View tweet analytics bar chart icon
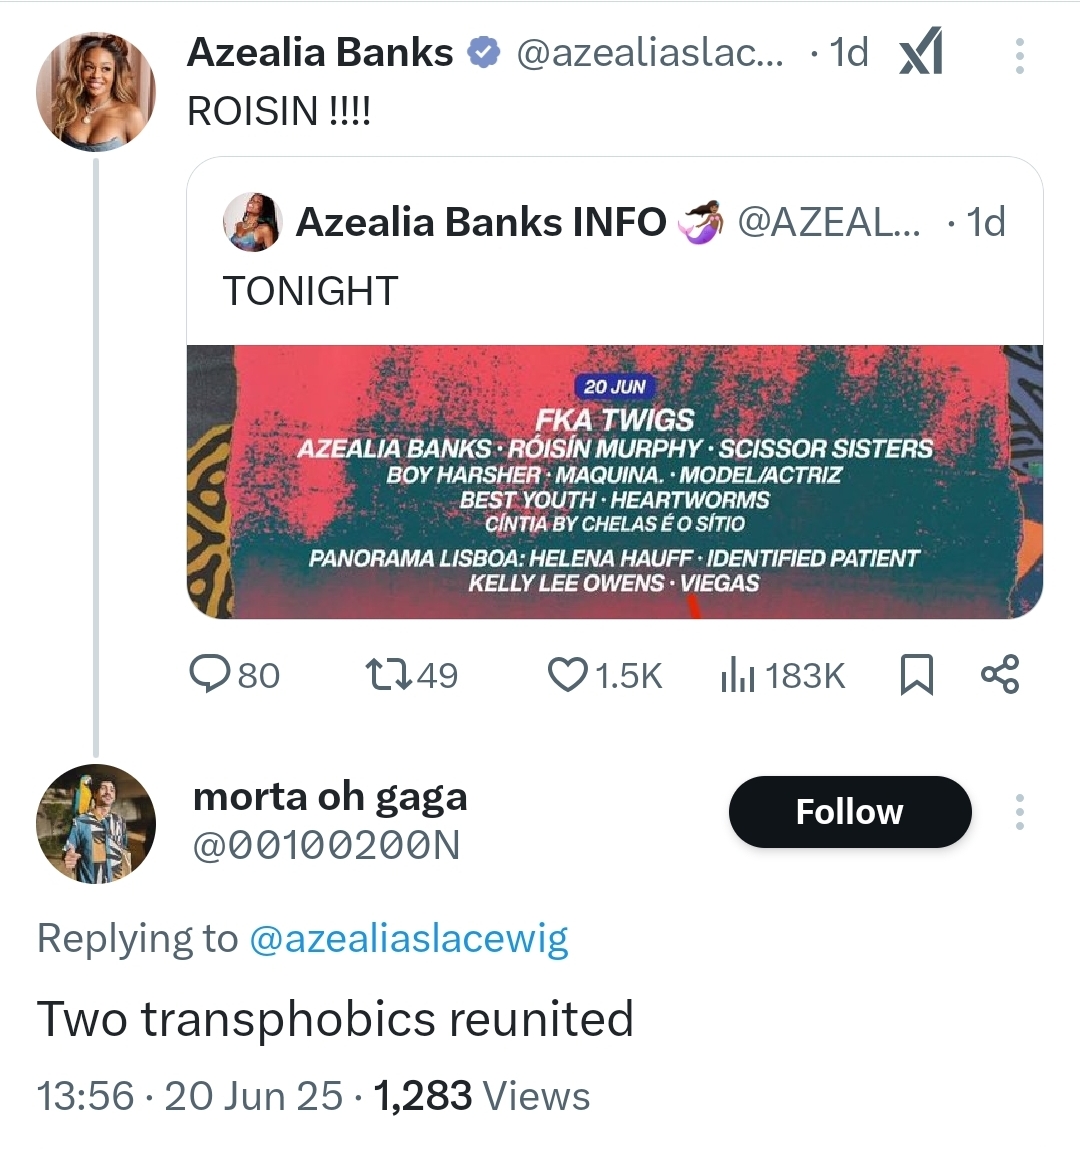Viewport: 1080px width, 1150px height. click(x=783, y=675)
